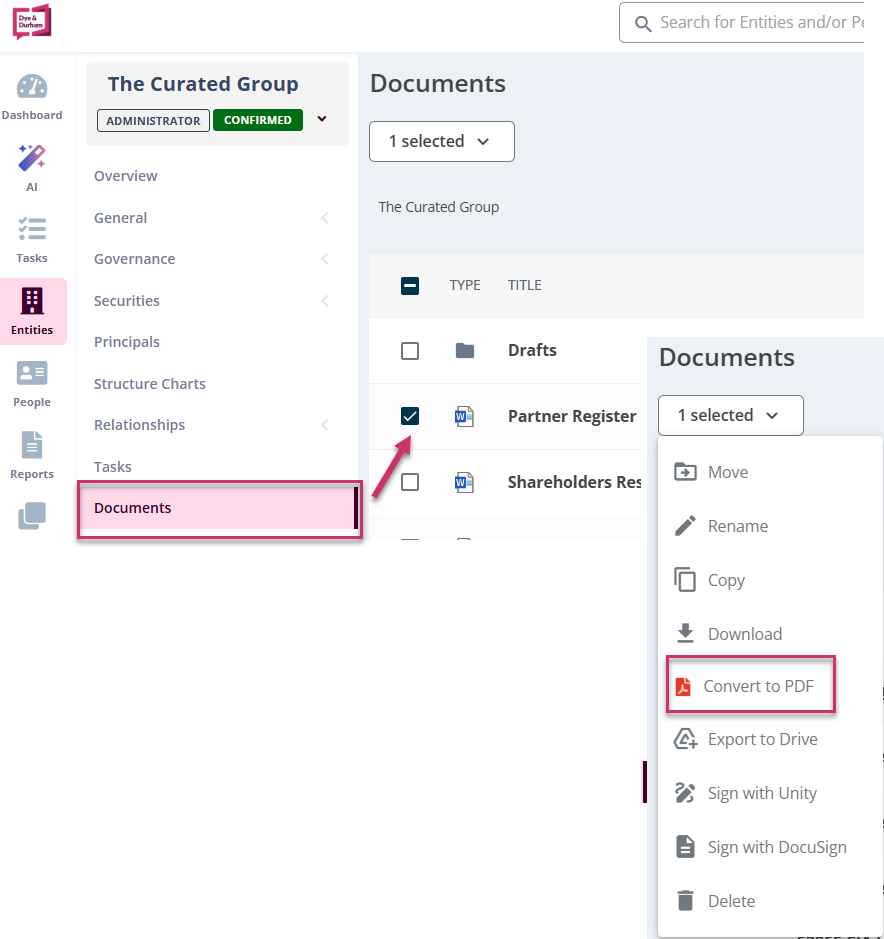
Task: Open the Partner Register document title
Action: coord(572,416)
